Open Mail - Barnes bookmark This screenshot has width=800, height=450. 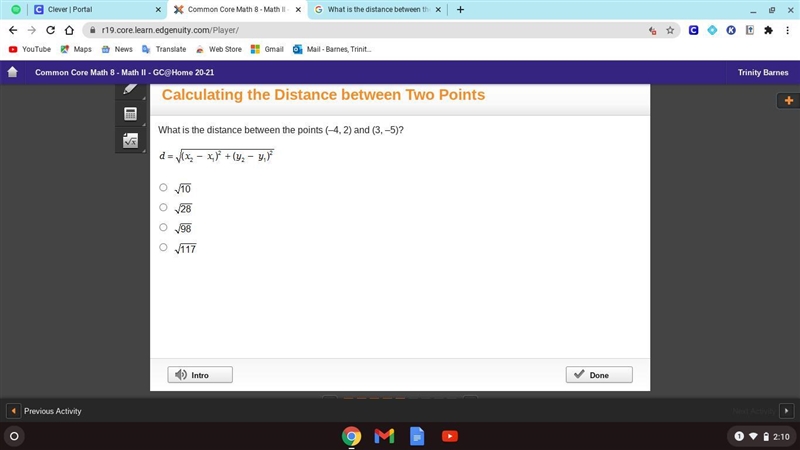click(x=332, y=49)
